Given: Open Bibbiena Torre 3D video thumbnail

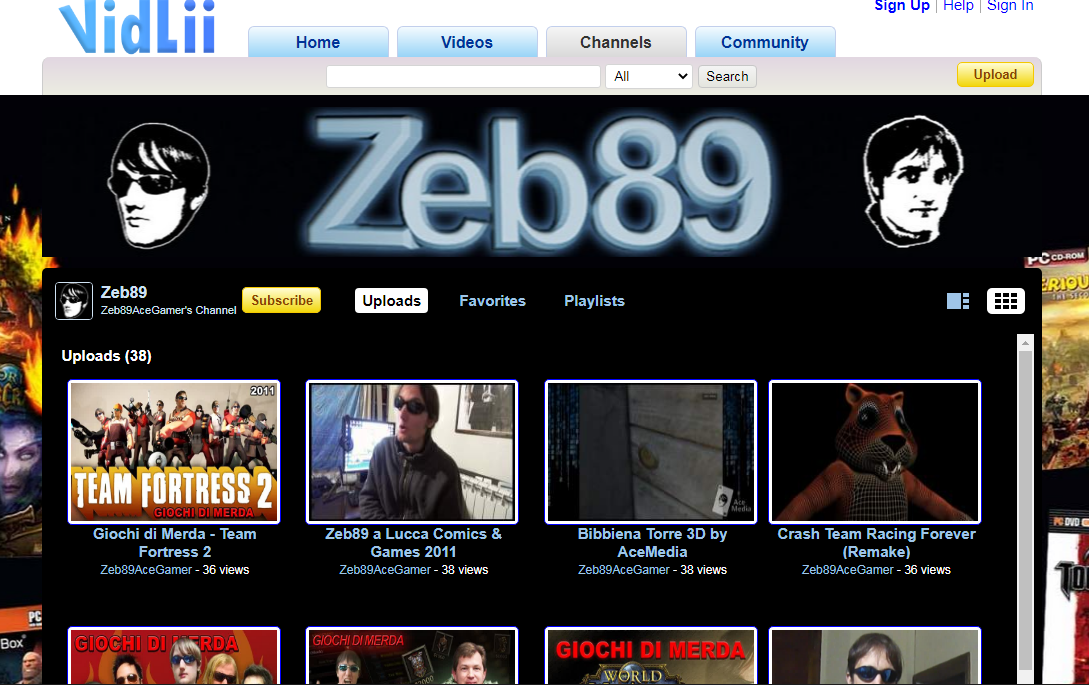Looking at the screenshot, I should pyautogui.click(x=651, y=452).
